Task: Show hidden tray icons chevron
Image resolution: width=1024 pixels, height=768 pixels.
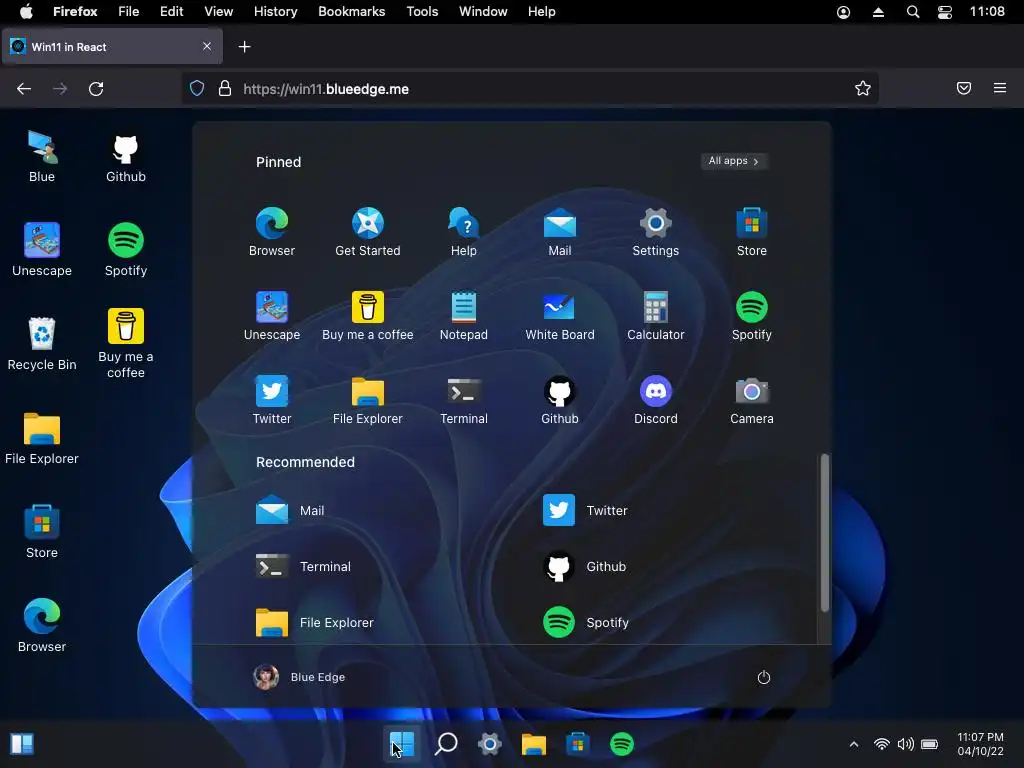Action: pyautogui.click(x=854, y=744)
